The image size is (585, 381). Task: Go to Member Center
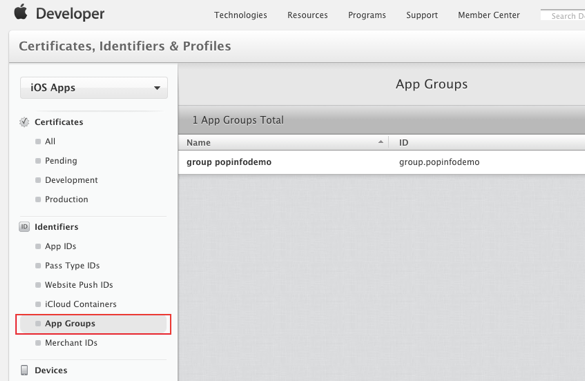point(489,15)
